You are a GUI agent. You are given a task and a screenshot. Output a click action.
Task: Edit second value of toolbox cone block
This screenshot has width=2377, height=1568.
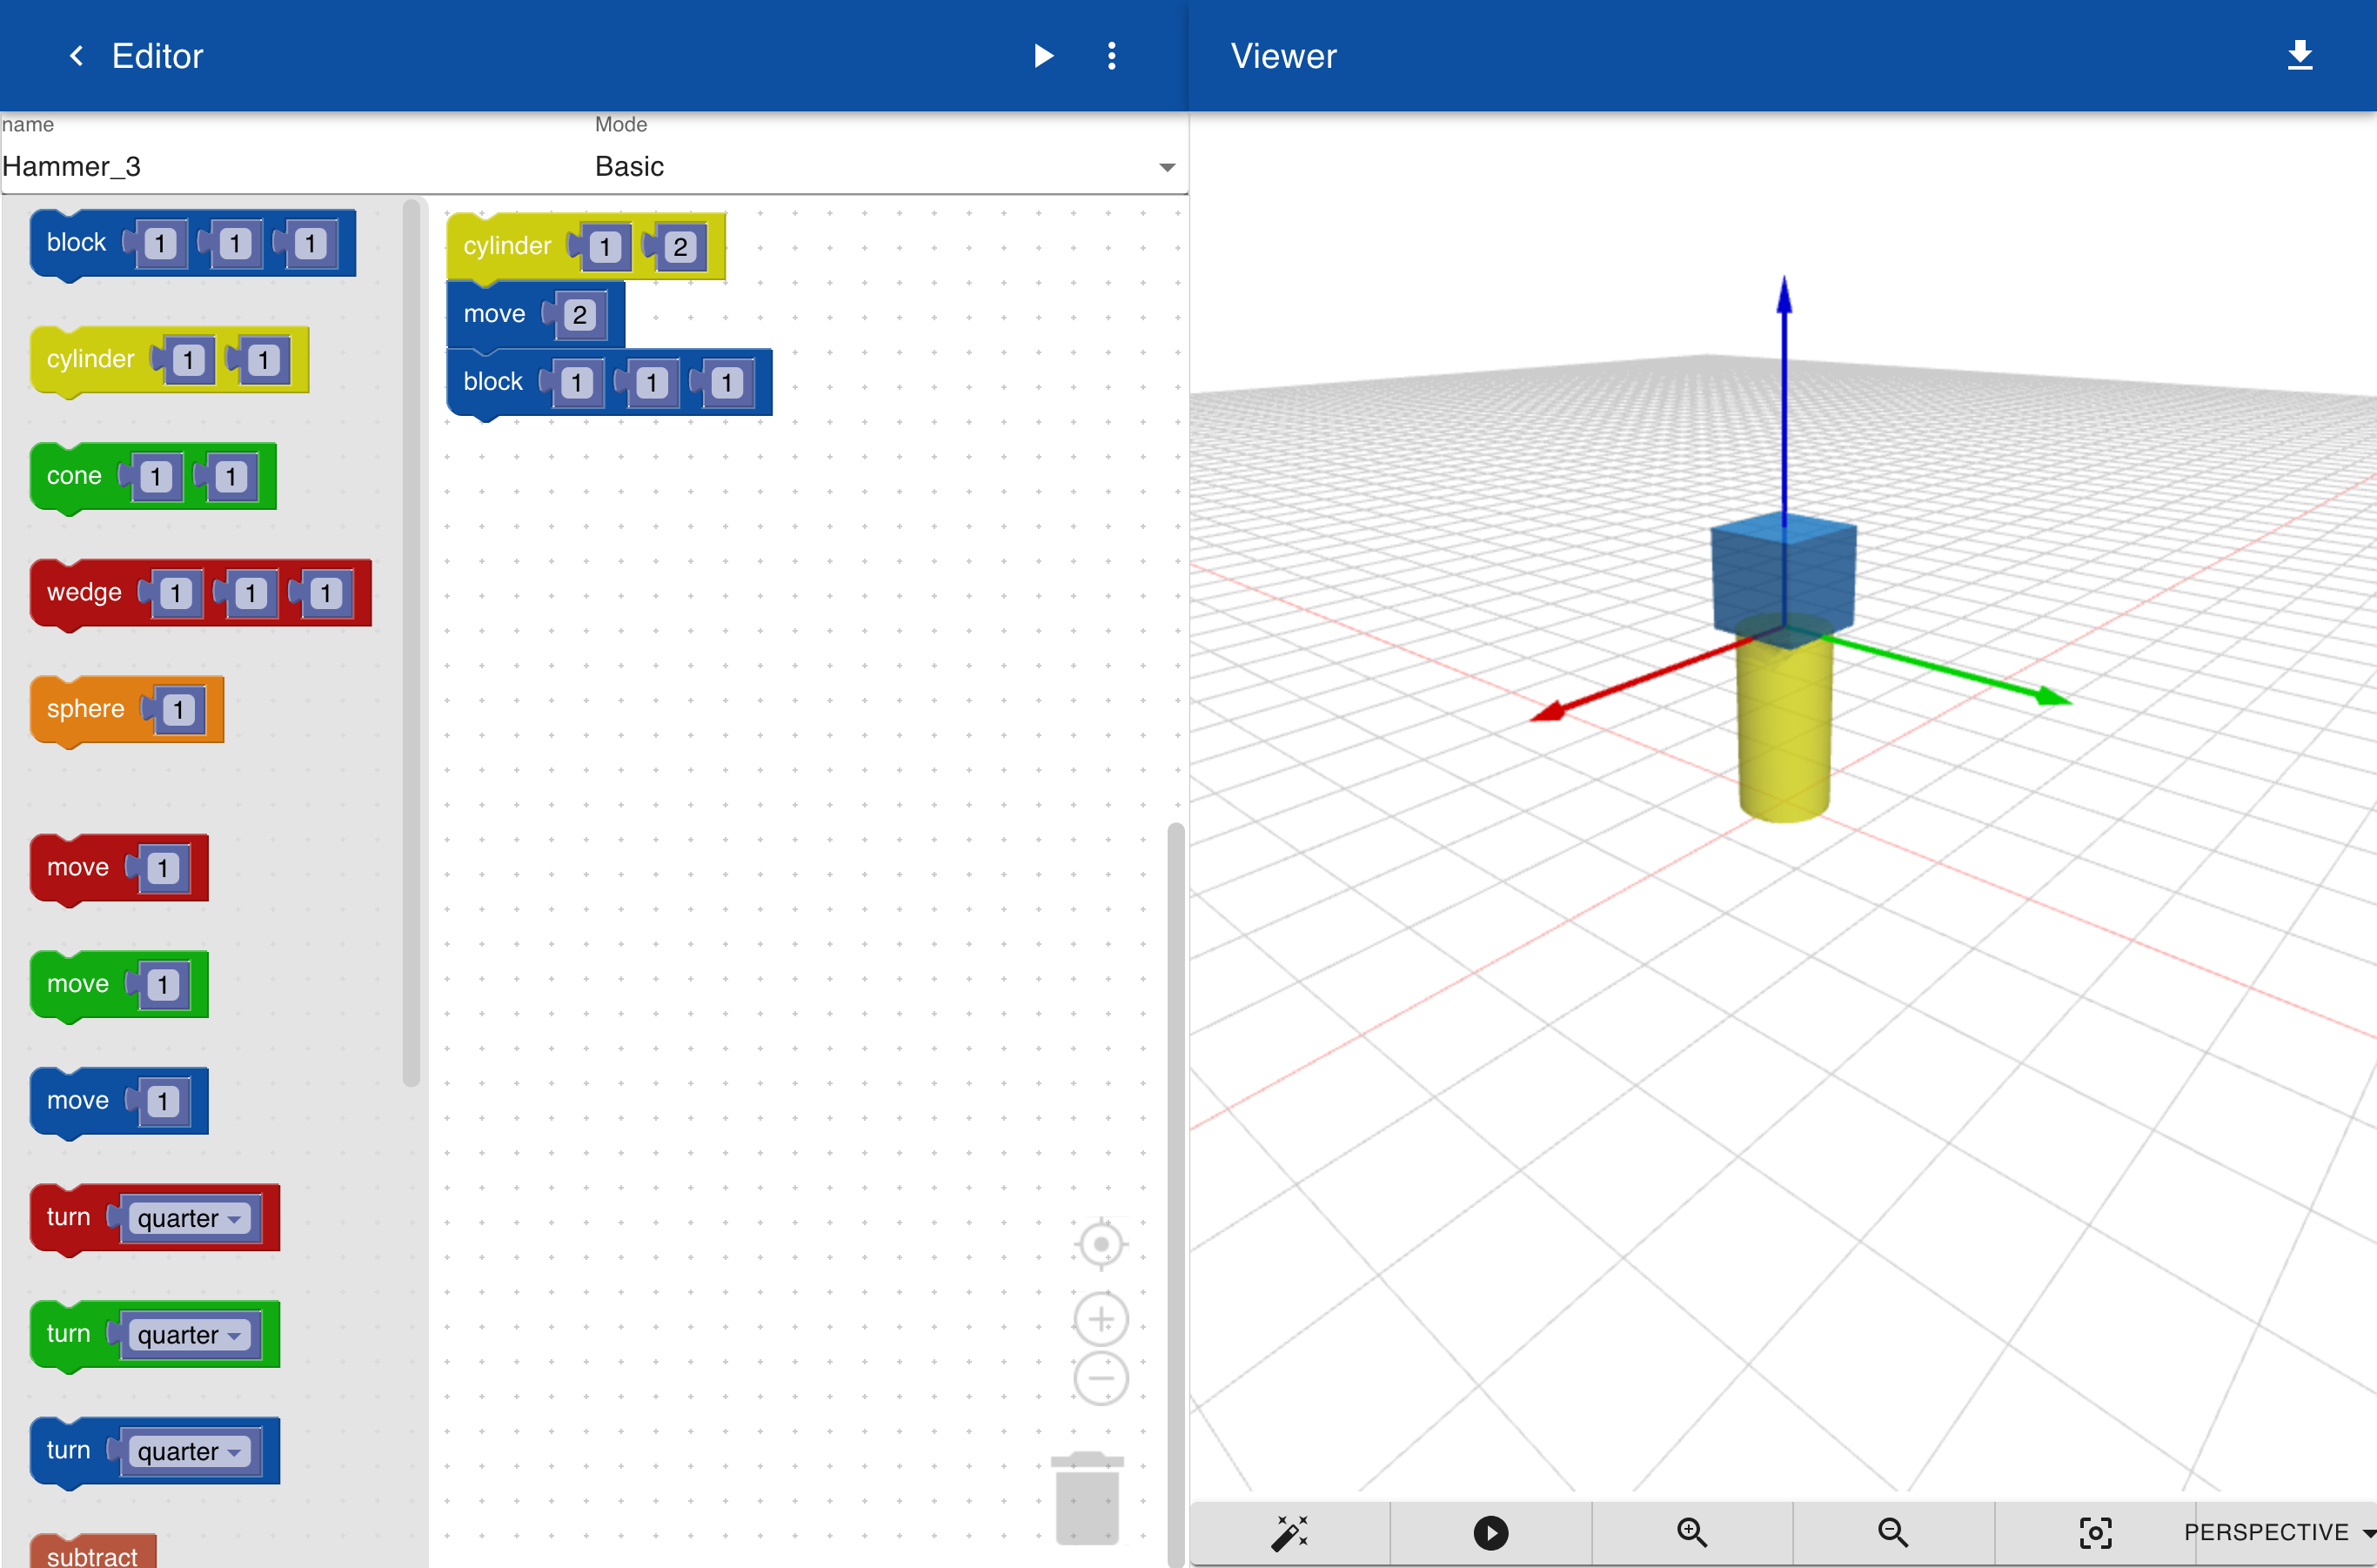pos(231,477)
